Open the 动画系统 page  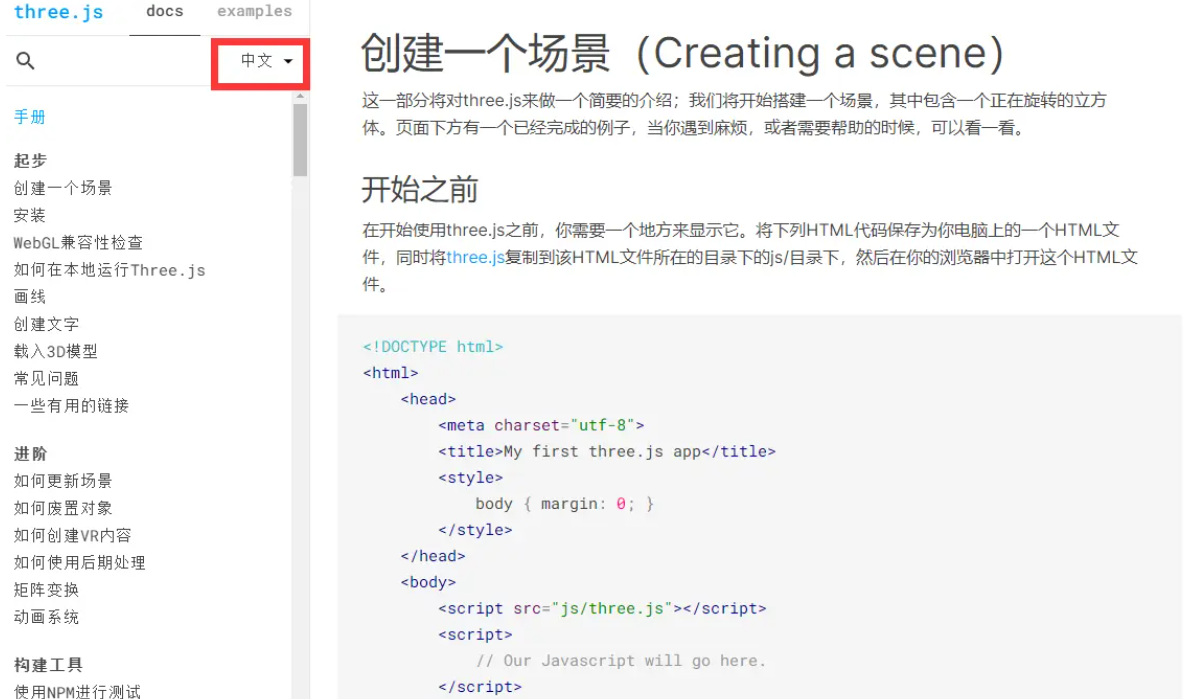click(46, 617)
